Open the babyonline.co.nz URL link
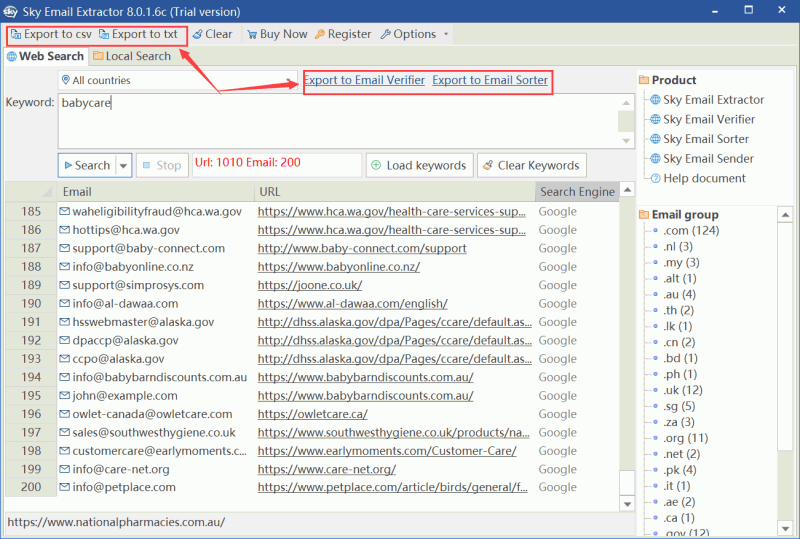This screenshot has height=539, width=800. click(339, 267)
